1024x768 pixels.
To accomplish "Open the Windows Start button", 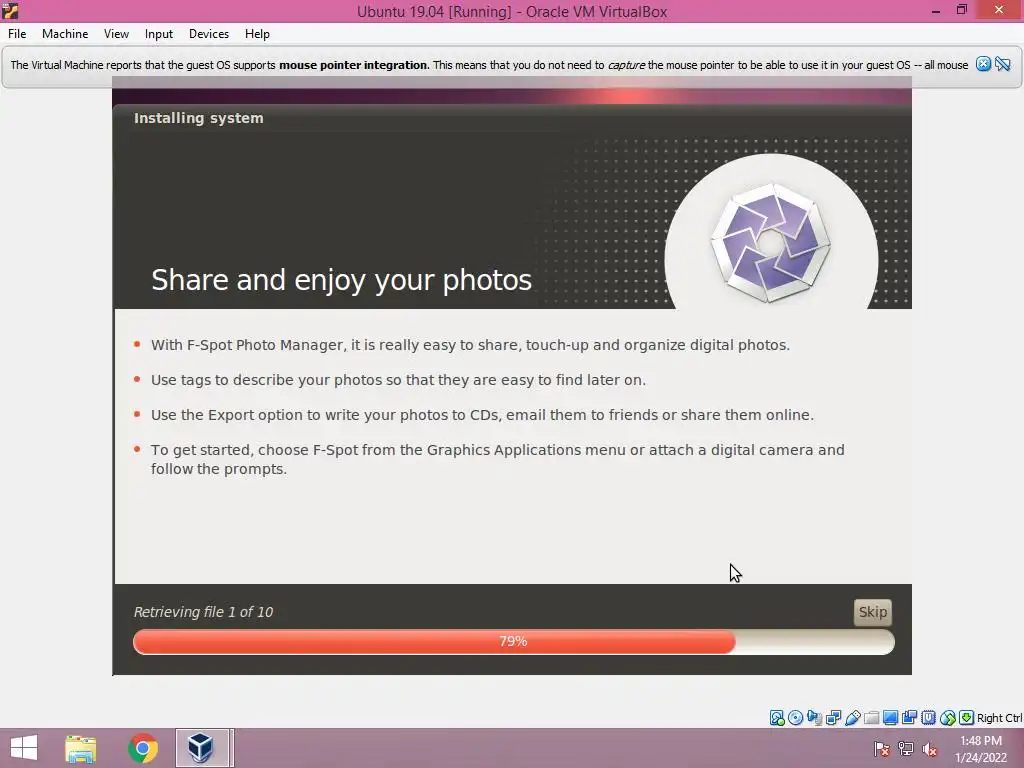I will (24, 748).
